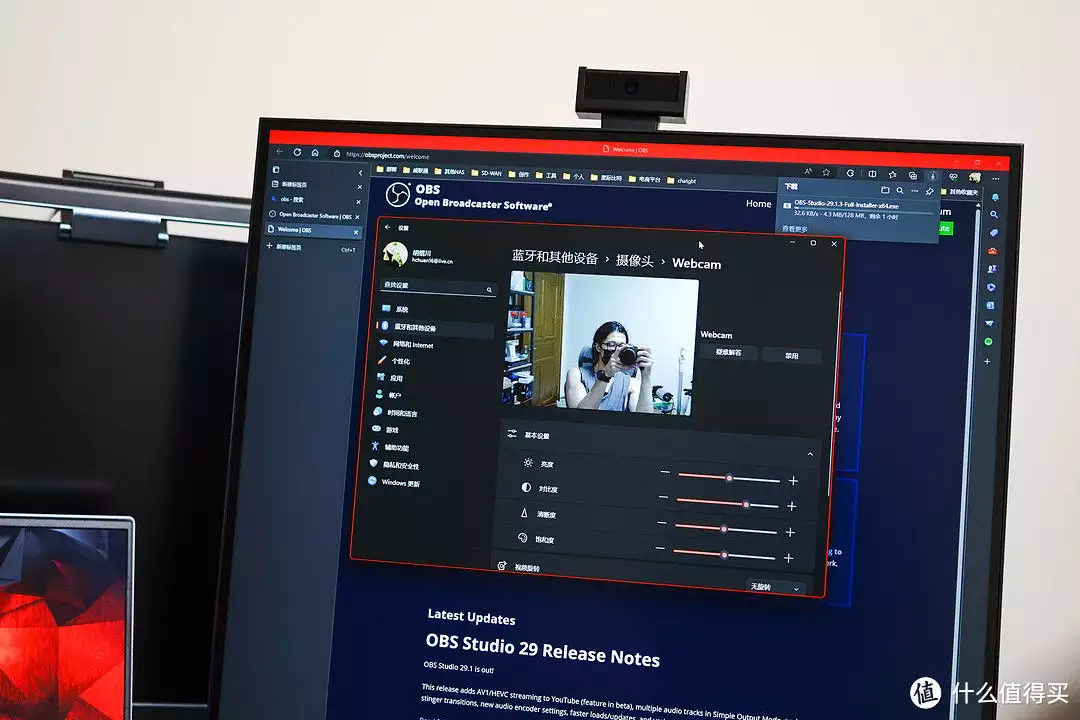The width and height of the screenshot is (1080, 720).
Task: Open the tab actions menu icon
Action: pyautogui.click(x=276, y=169)
